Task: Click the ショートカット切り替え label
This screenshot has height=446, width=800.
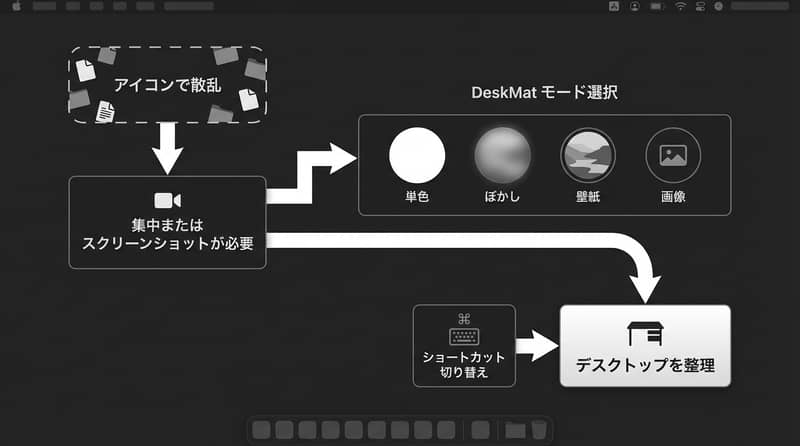Action: (464, 364)
